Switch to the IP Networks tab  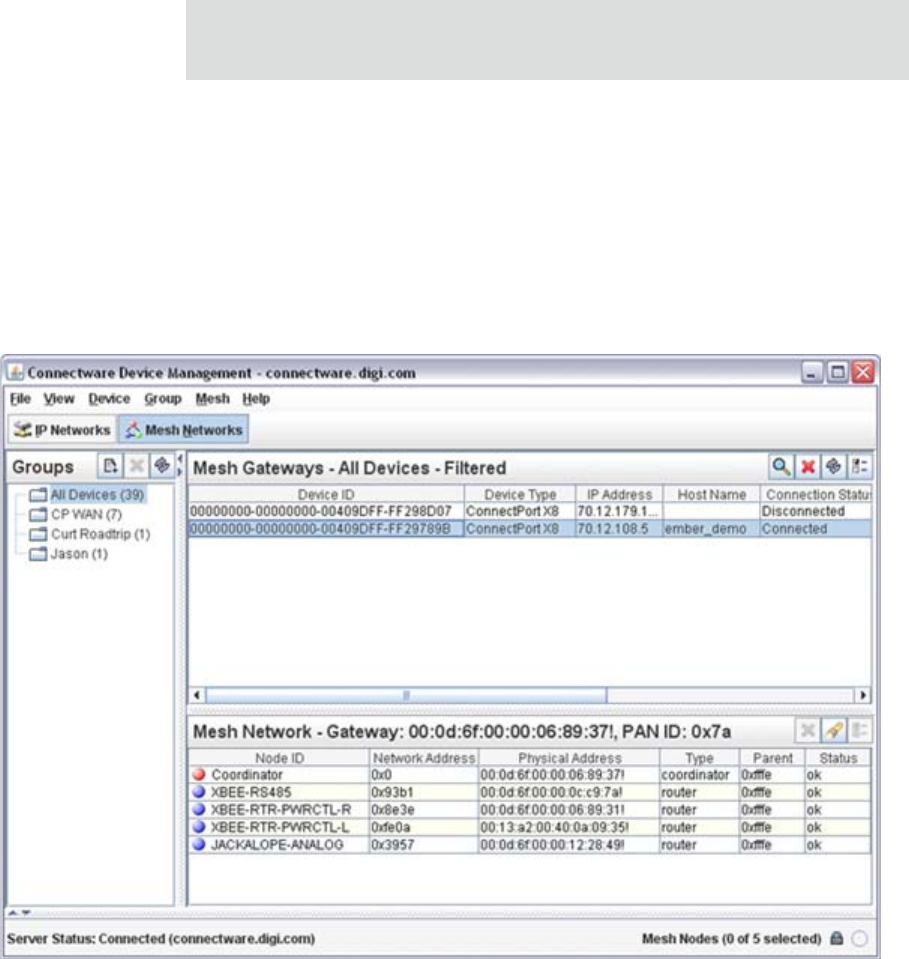62,430
